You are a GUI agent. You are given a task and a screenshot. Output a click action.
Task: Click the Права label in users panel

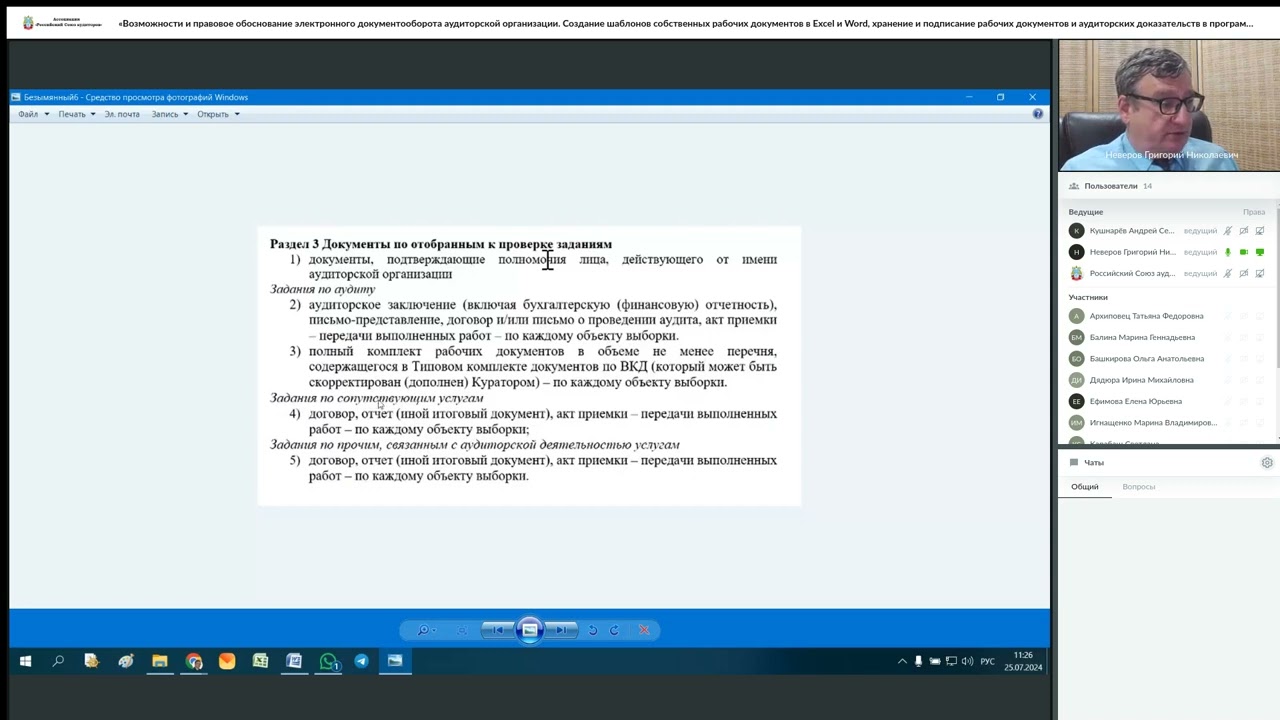[x=1253, y=212]
